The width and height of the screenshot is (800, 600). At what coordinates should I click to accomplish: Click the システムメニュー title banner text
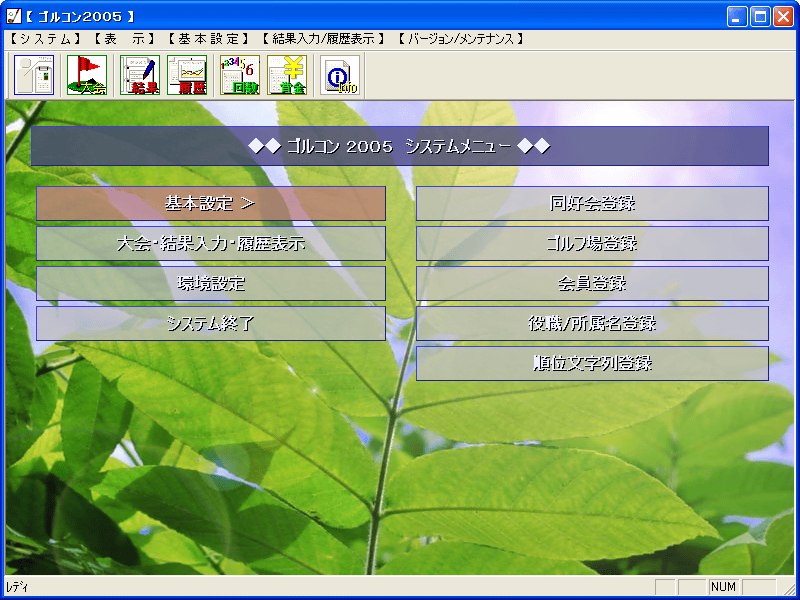(x=399, y=146)
